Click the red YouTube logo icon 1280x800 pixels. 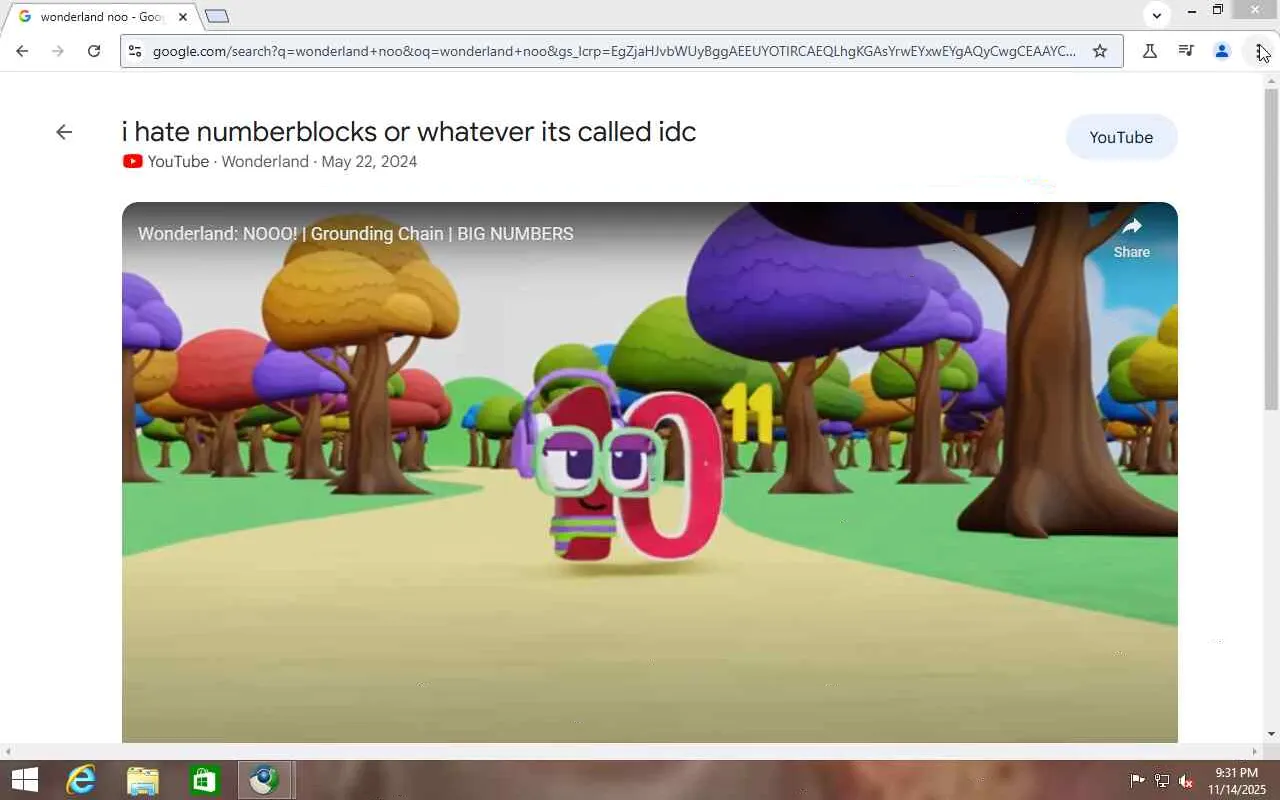click(133, 162)
